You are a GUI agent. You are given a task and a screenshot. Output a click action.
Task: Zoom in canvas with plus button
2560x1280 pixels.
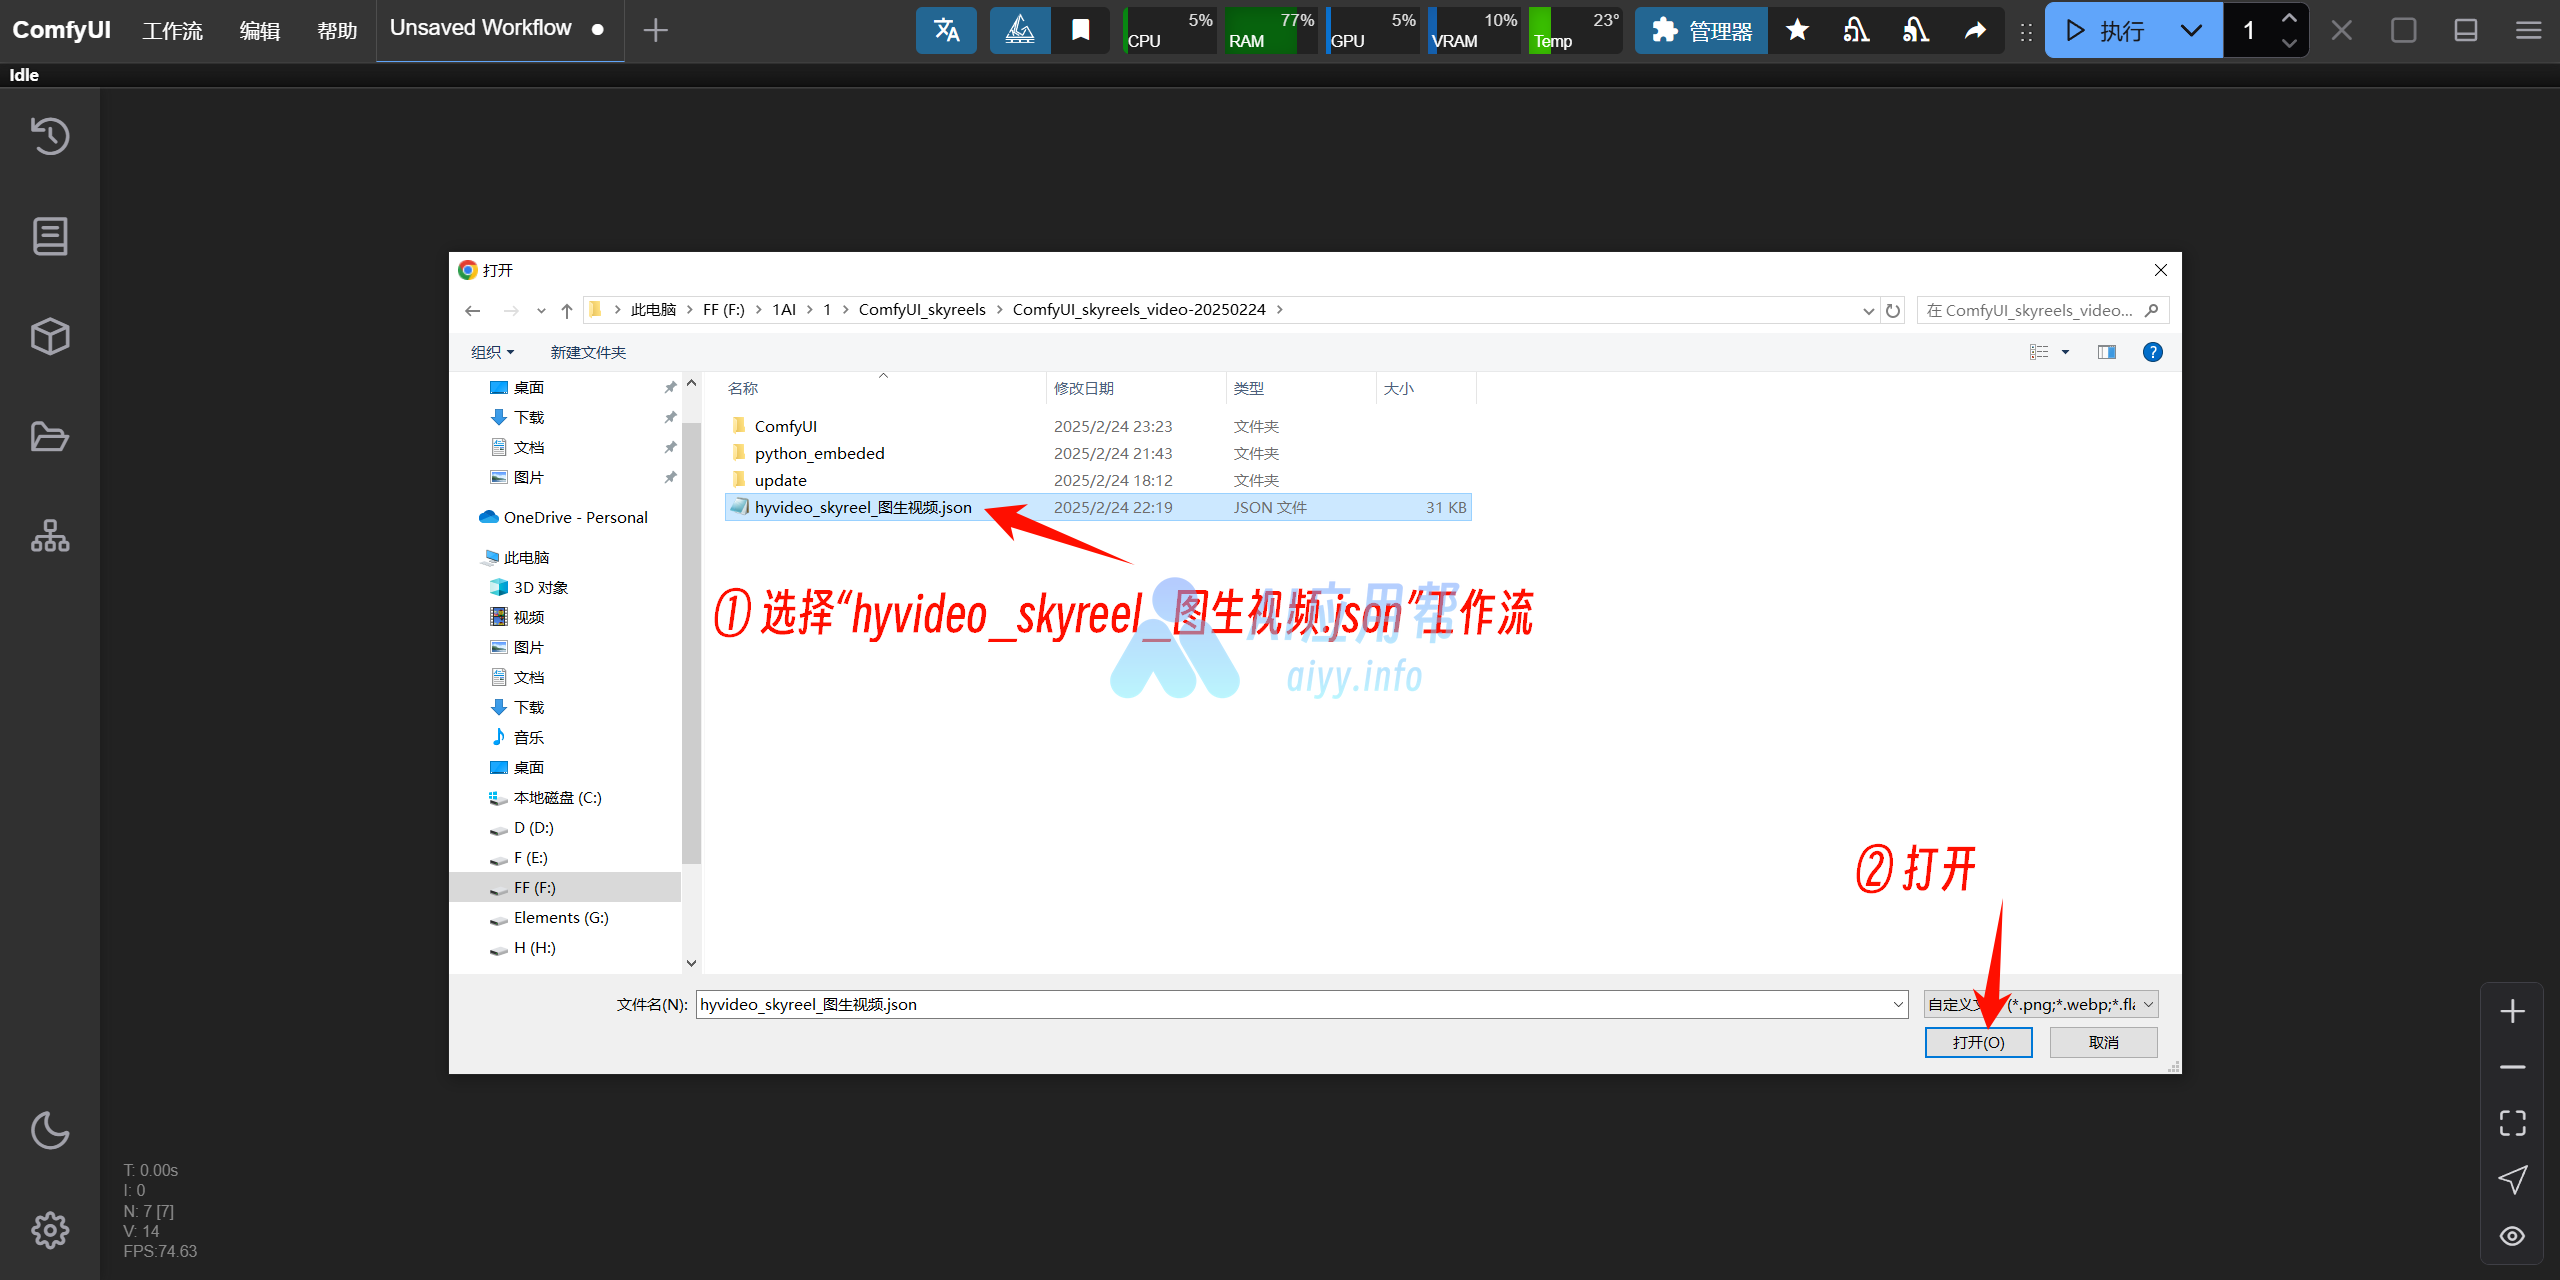click(x=2512, y=1011)
